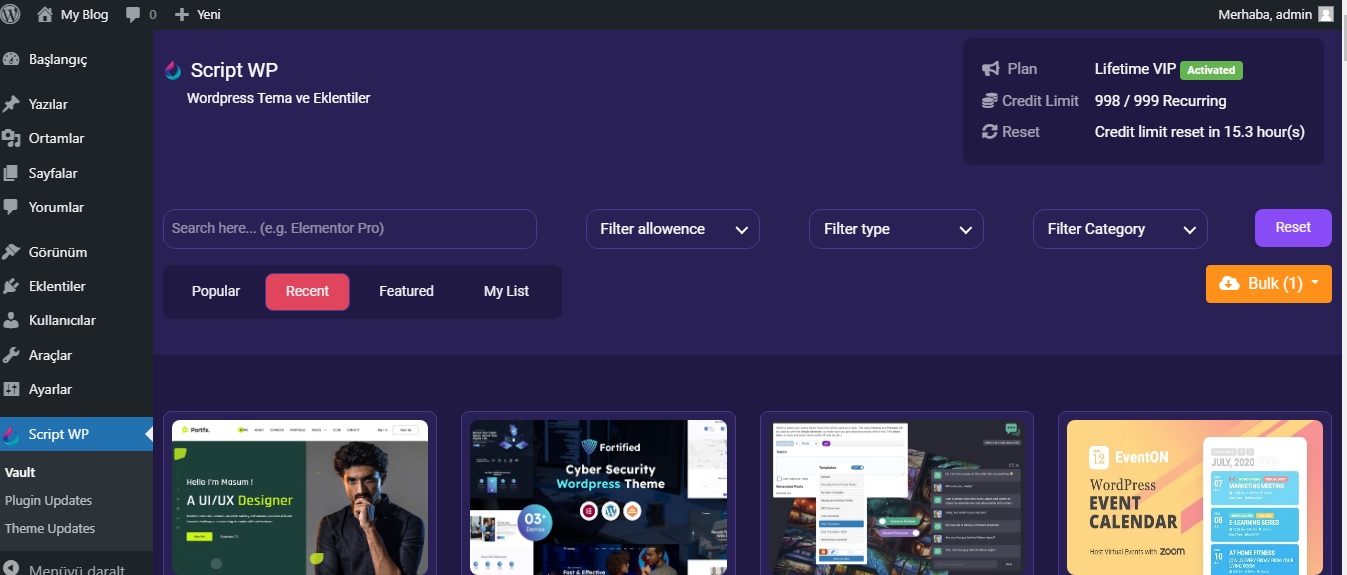Click the Görünüm brush icon
The image size is (1347, 575).
(x=12, y=252)
